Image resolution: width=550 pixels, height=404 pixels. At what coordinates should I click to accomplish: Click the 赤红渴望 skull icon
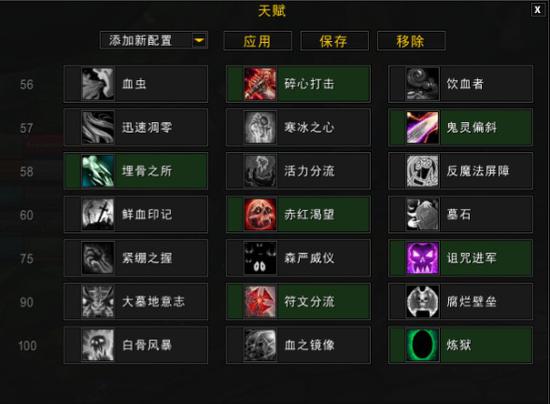[x=260, y=215]
